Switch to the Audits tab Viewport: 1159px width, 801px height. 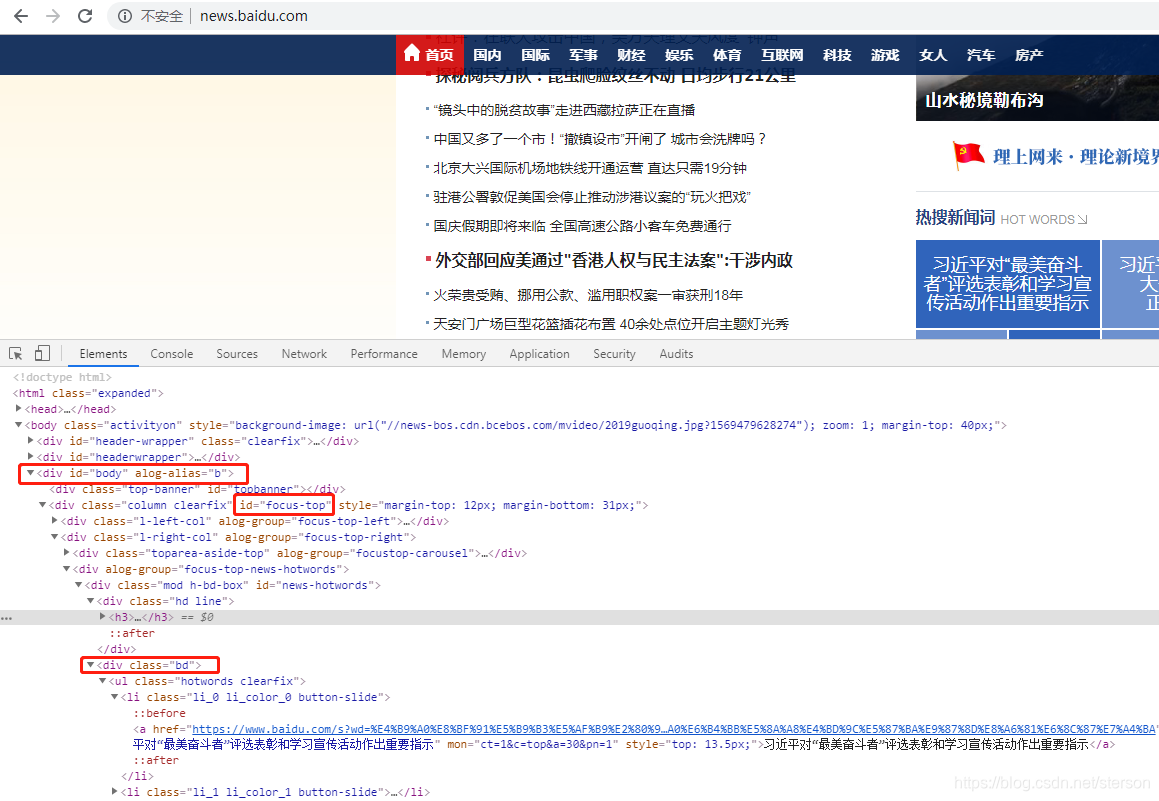click(x=676, y=354)
